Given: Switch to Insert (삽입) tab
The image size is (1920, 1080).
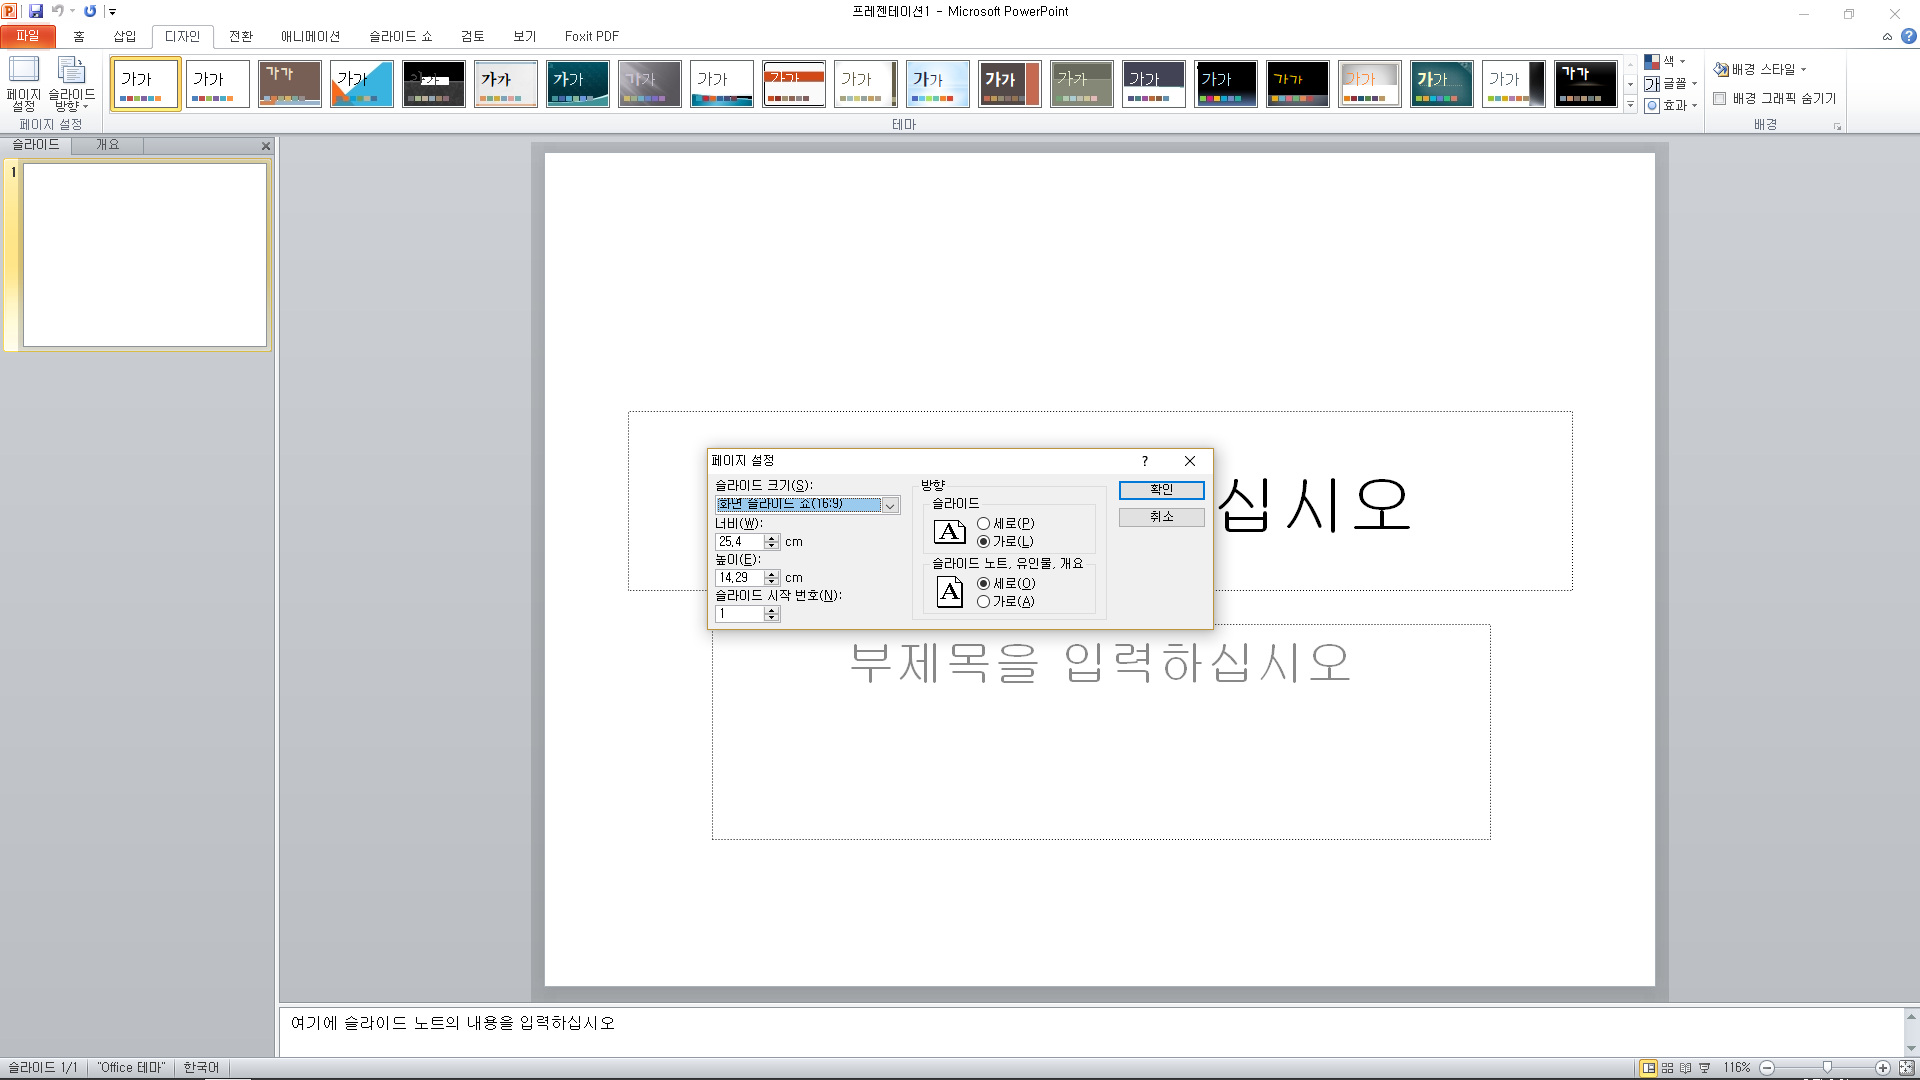Looking at the screenshot, I should (x=124, y=36).
